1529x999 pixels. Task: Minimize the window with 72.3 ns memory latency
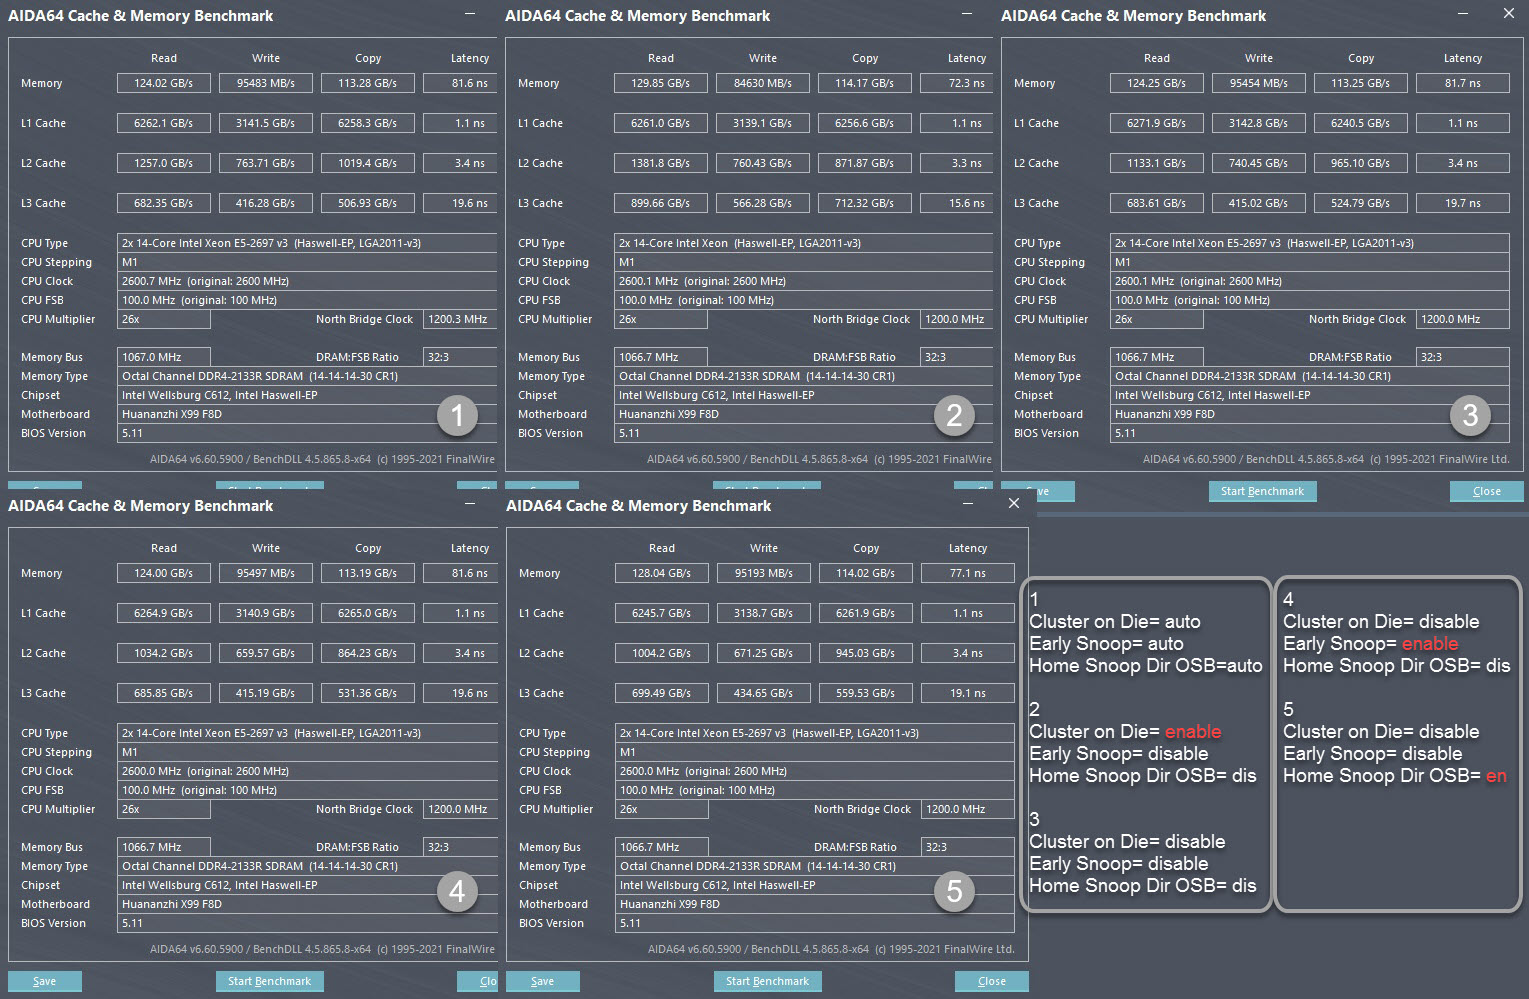click(967, 14)
